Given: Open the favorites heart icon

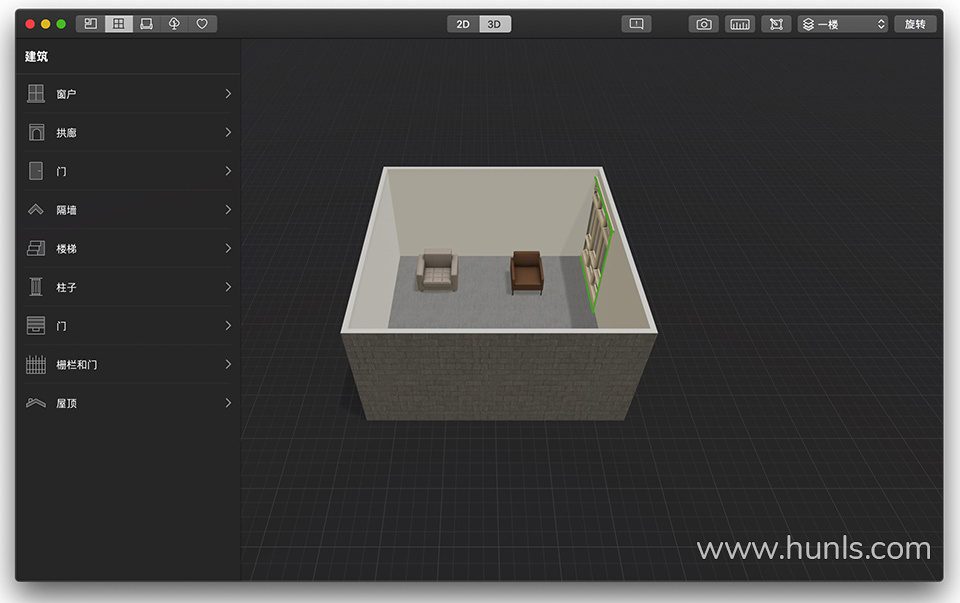Looking at the screenshot, I should click(x=202, y=24).
